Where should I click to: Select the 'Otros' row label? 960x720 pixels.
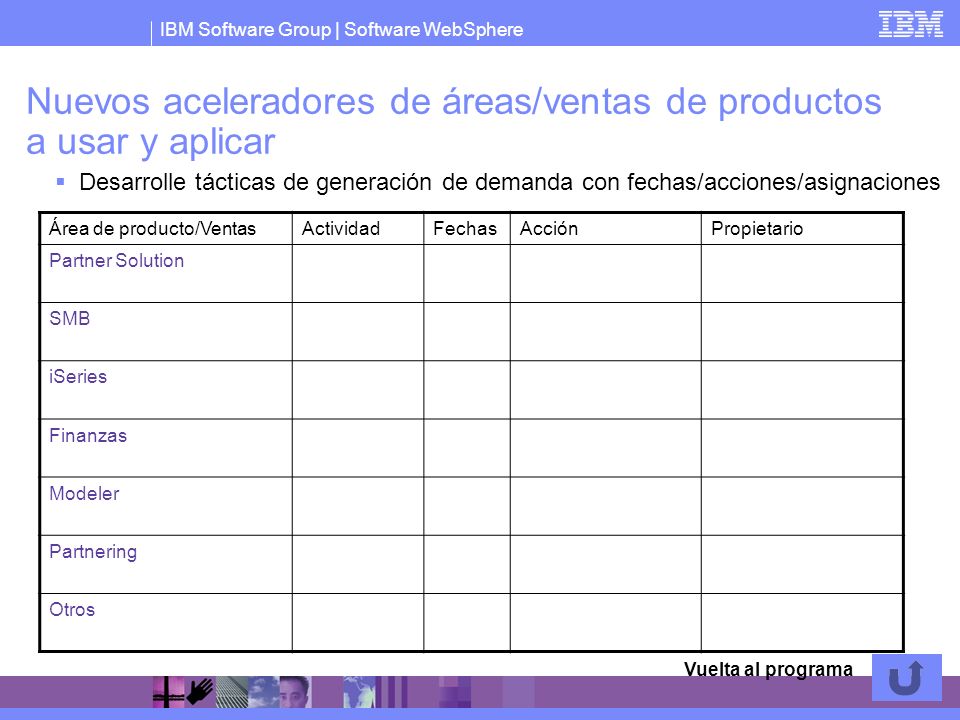pyautogui.click(x=72, y=610)
